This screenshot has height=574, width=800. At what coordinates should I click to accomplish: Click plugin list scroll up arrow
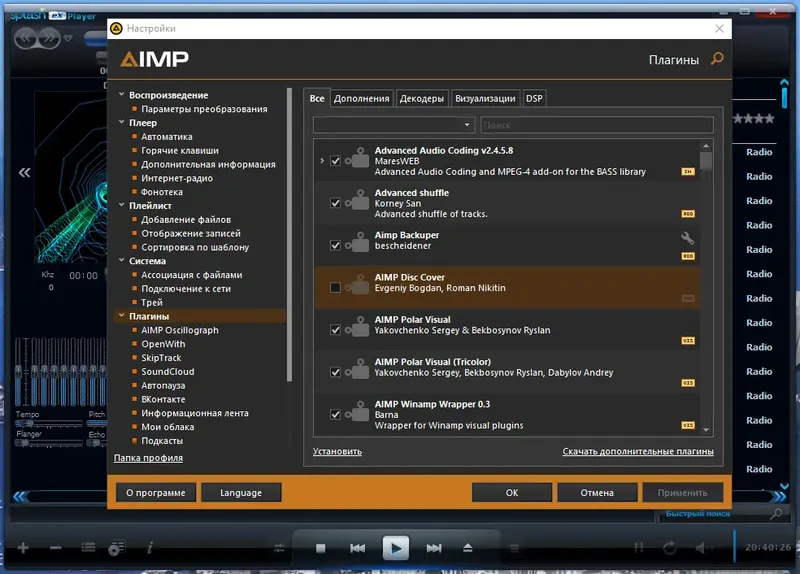tap(706, 146)
